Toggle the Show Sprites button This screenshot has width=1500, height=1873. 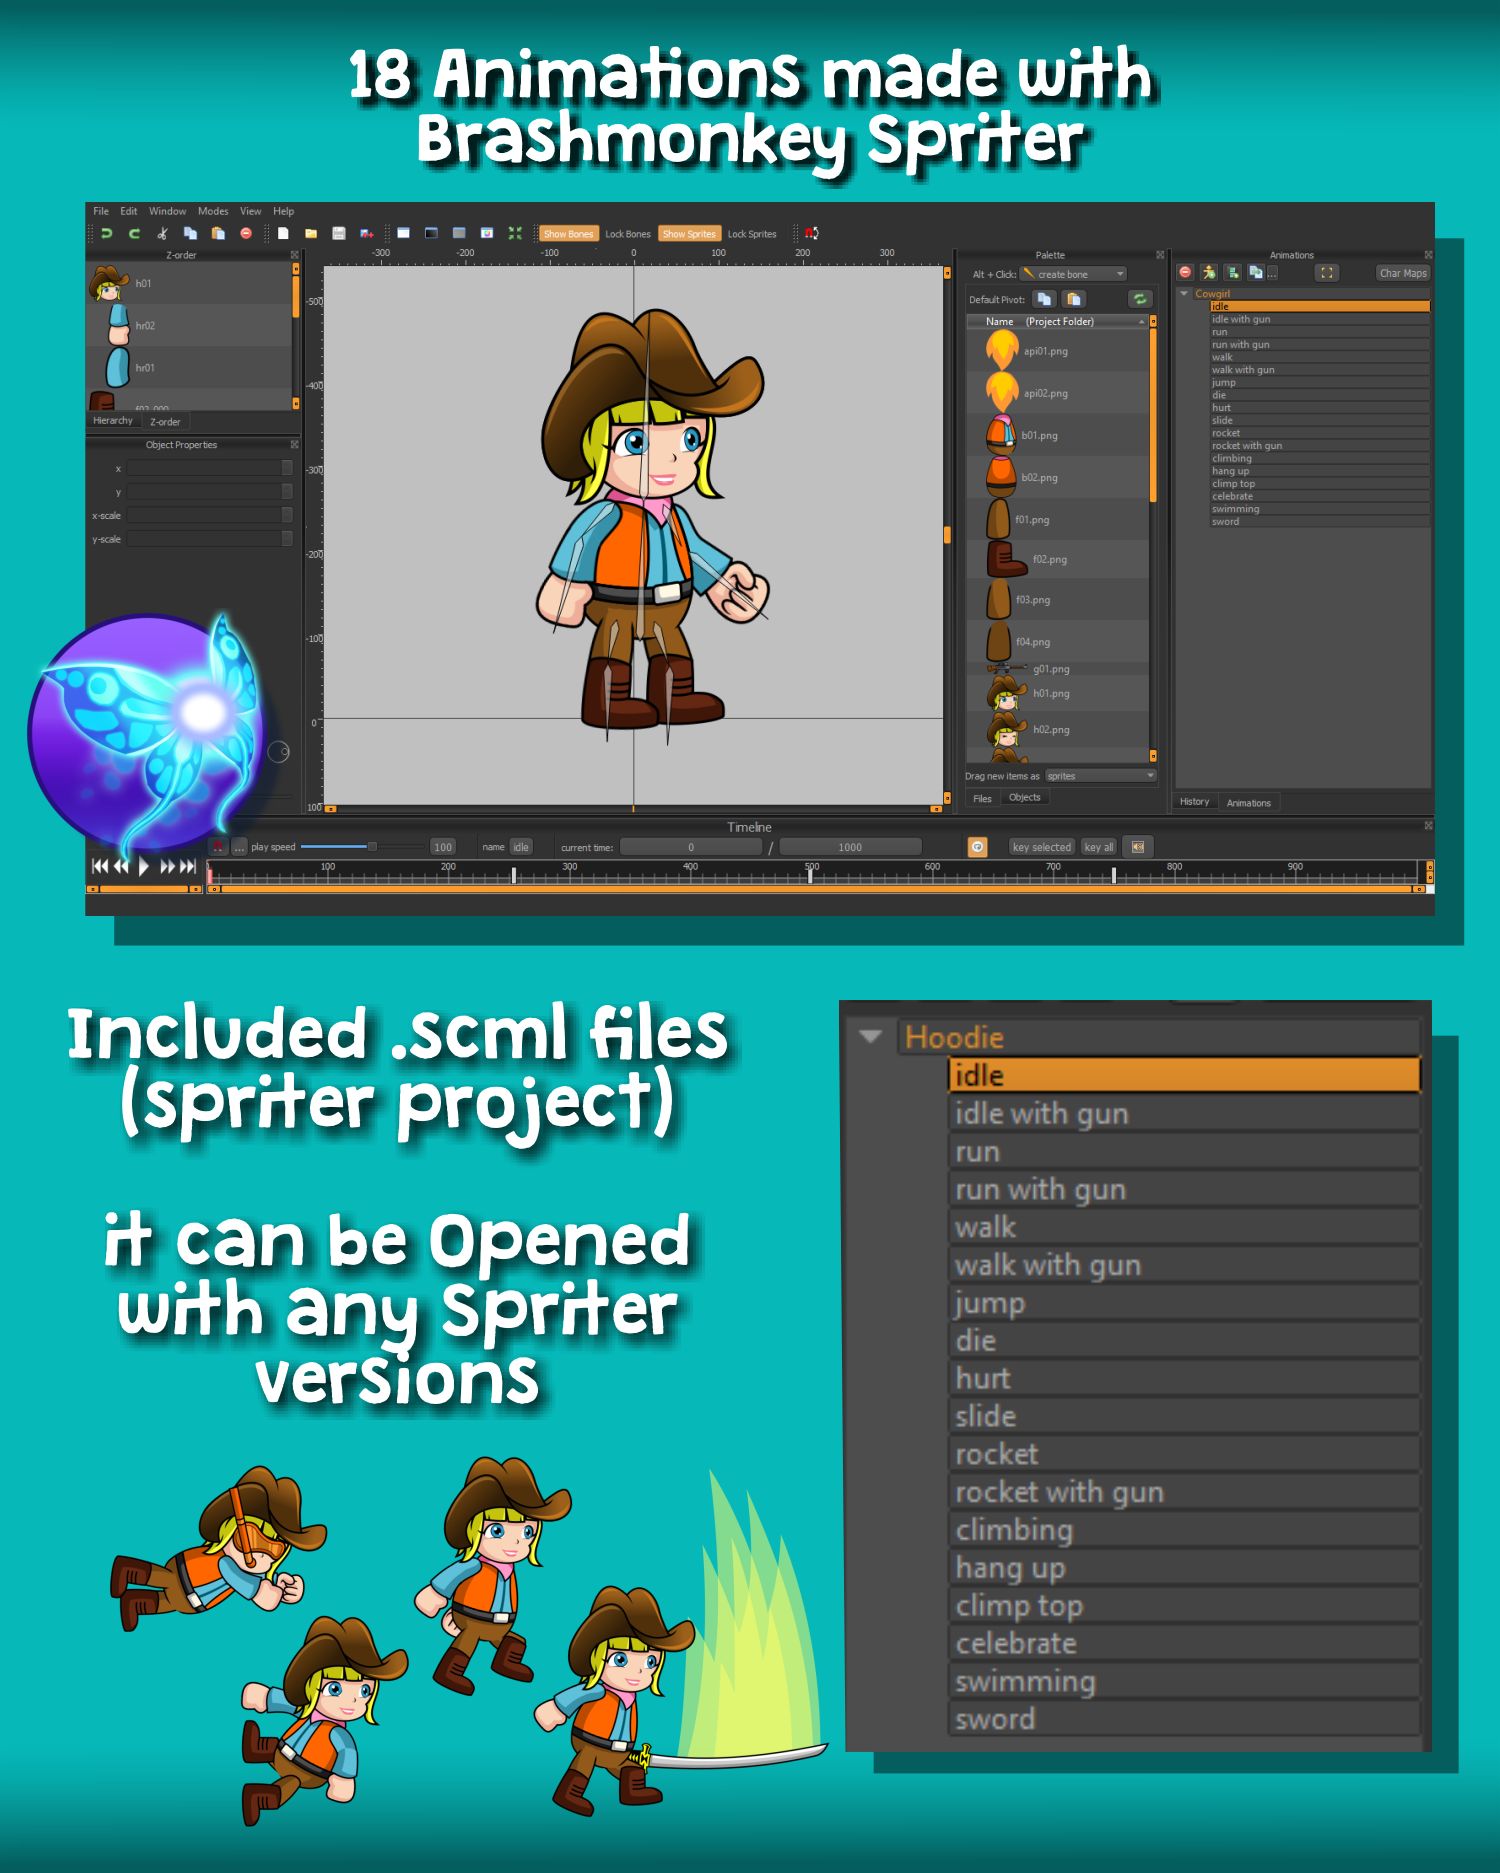pyautogui.click(x=689, y=234)
